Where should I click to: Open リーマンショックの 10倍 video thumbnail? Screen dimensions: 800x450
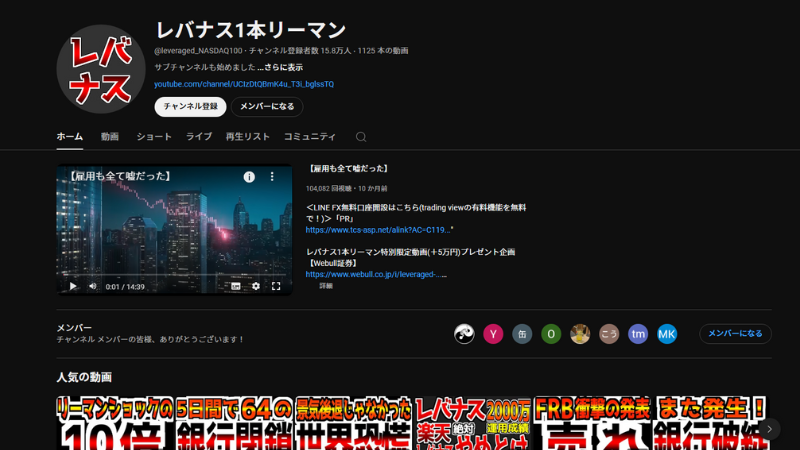point(115,423)
